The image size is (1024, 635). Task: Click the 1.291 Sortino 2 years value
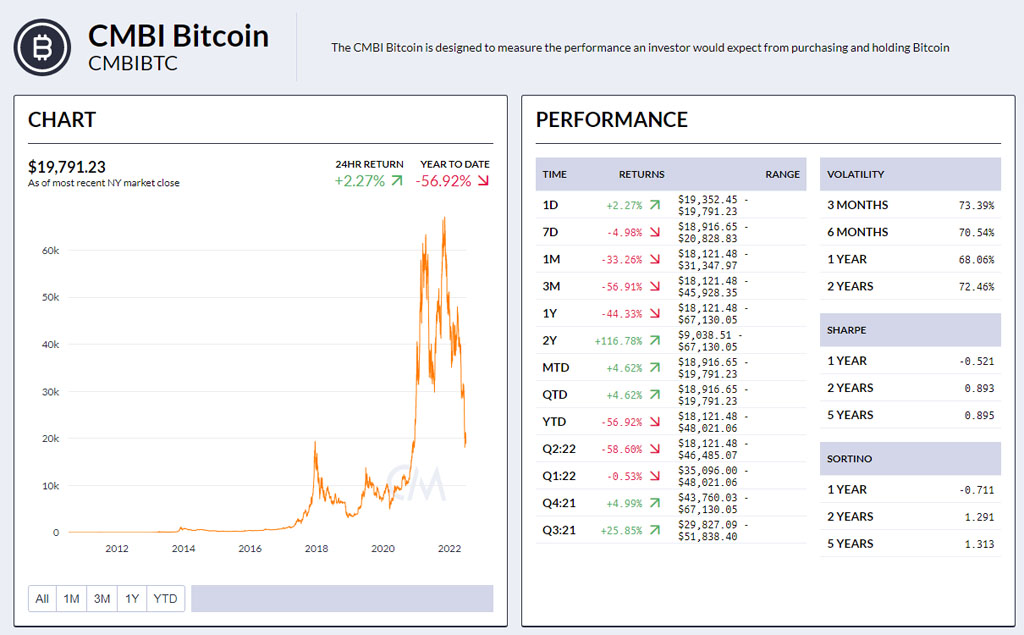point(979,517)
